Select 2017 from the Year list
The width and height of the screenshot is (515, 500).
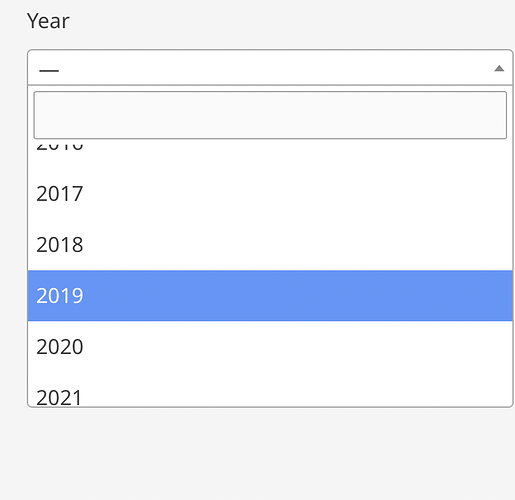[x=270, y=194]
